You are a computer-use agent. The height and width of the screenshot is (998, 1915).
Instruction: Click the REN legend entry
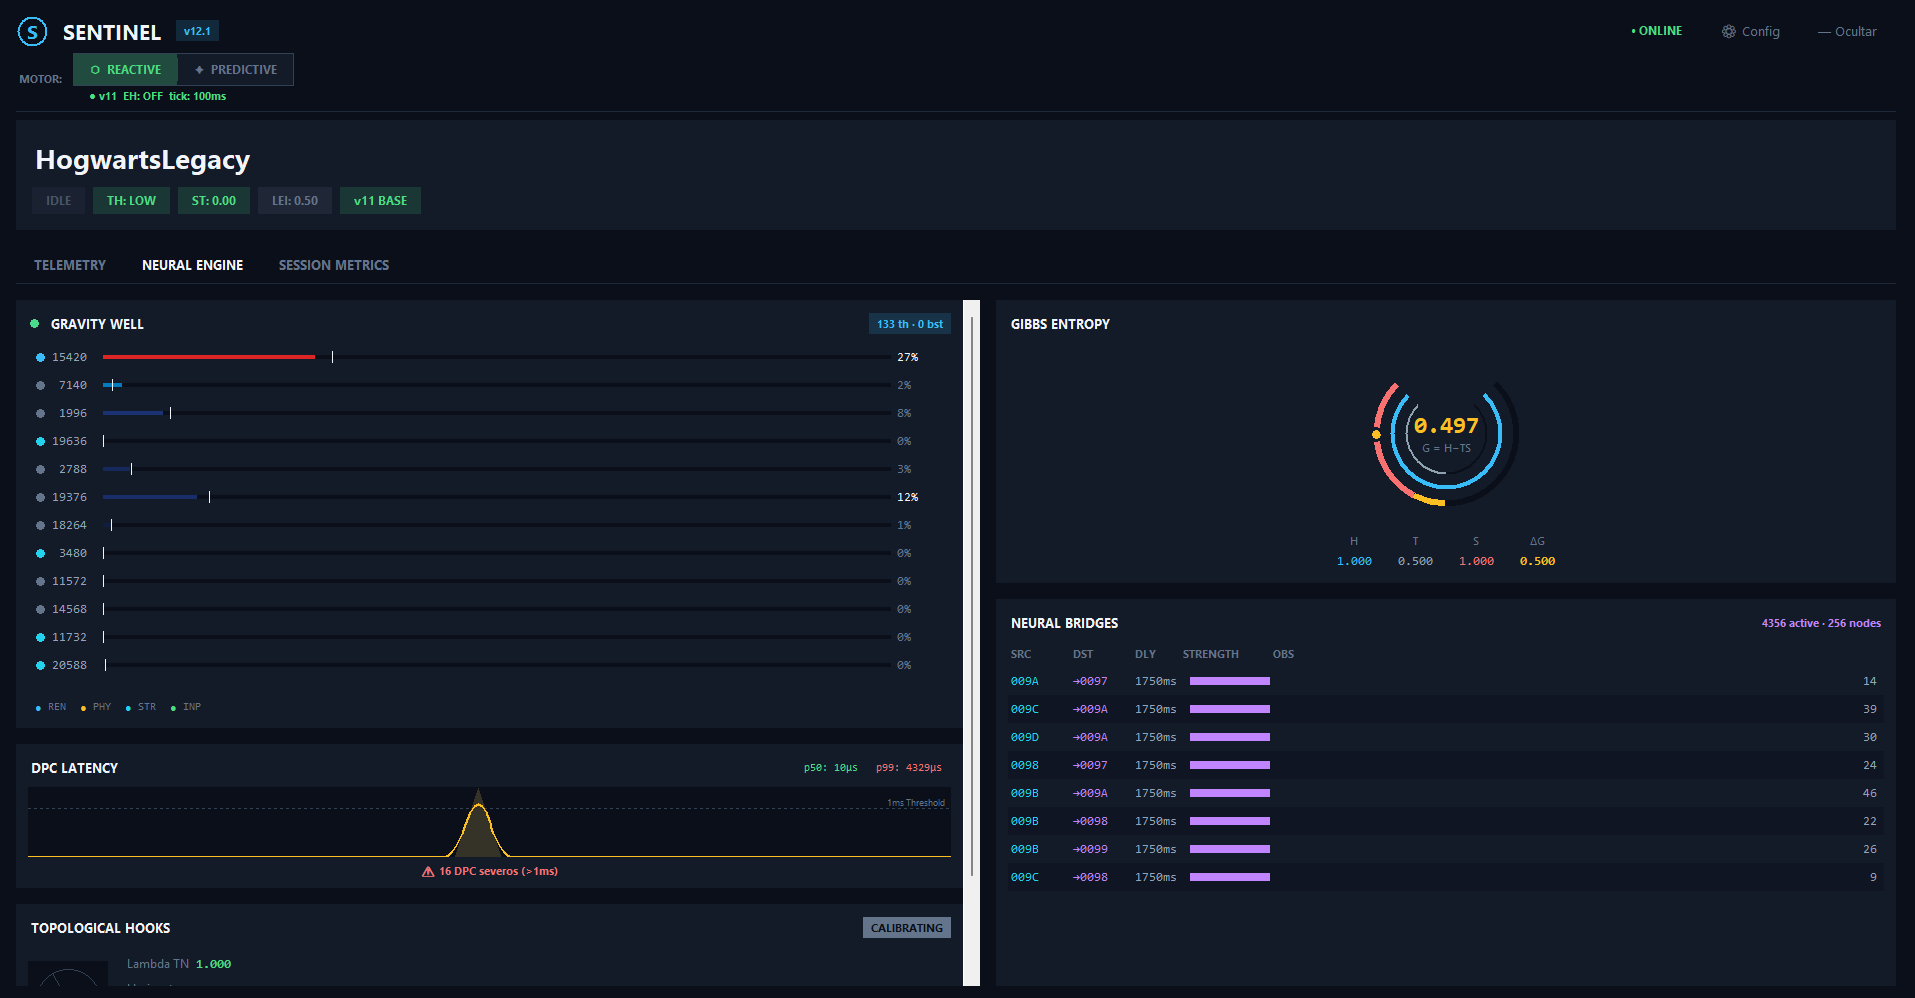coord(51,707)
